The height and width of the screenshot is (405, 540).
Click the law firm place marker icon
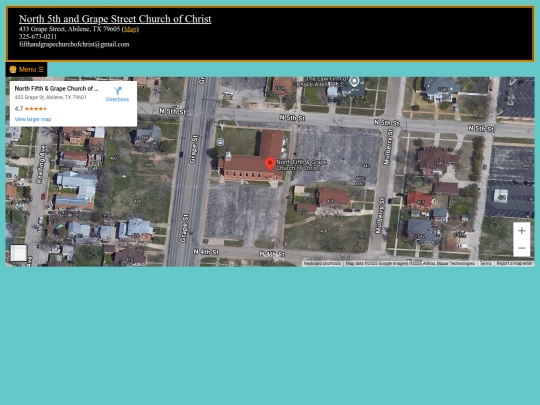pos(354,82)
